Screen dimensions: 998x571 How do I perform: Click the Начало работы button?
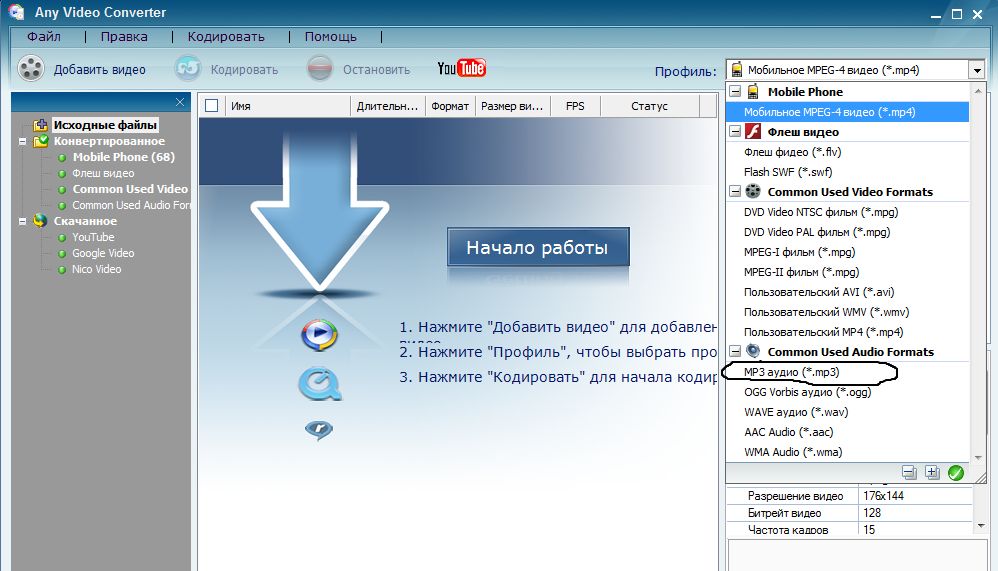(x=538, y=247)
